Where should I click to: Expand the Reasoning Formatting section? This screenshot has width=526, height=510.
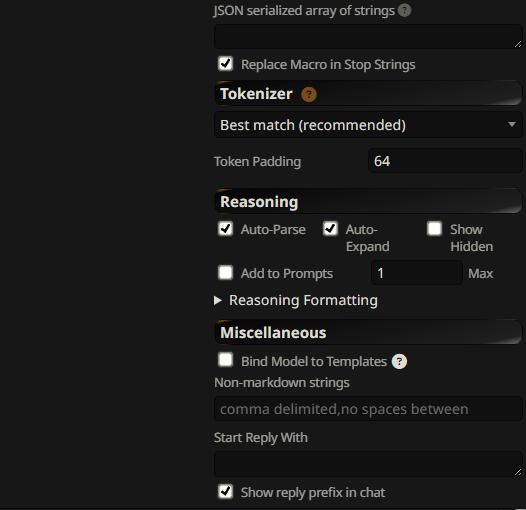pos(296,300)
